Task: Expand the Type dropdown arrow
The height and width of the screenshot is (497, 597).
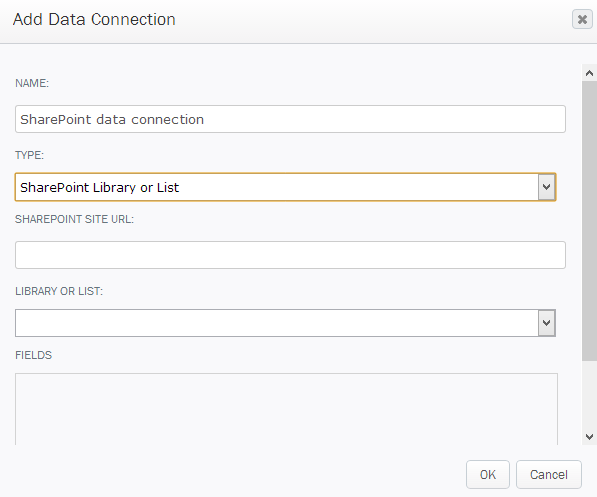Action: pos(546,187)
